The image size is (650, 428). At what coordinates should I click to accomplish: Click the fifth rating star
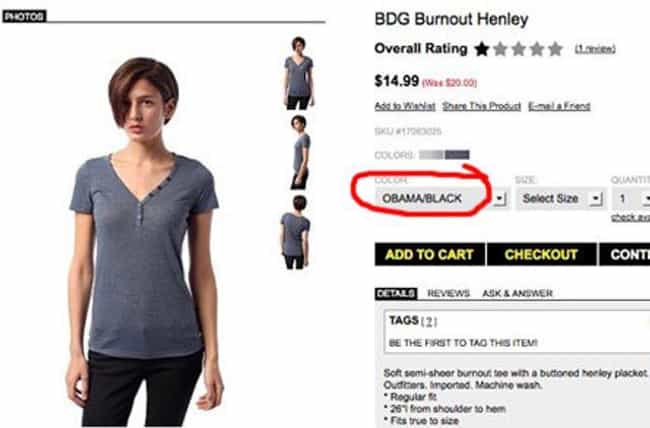[x=555, y=49]
